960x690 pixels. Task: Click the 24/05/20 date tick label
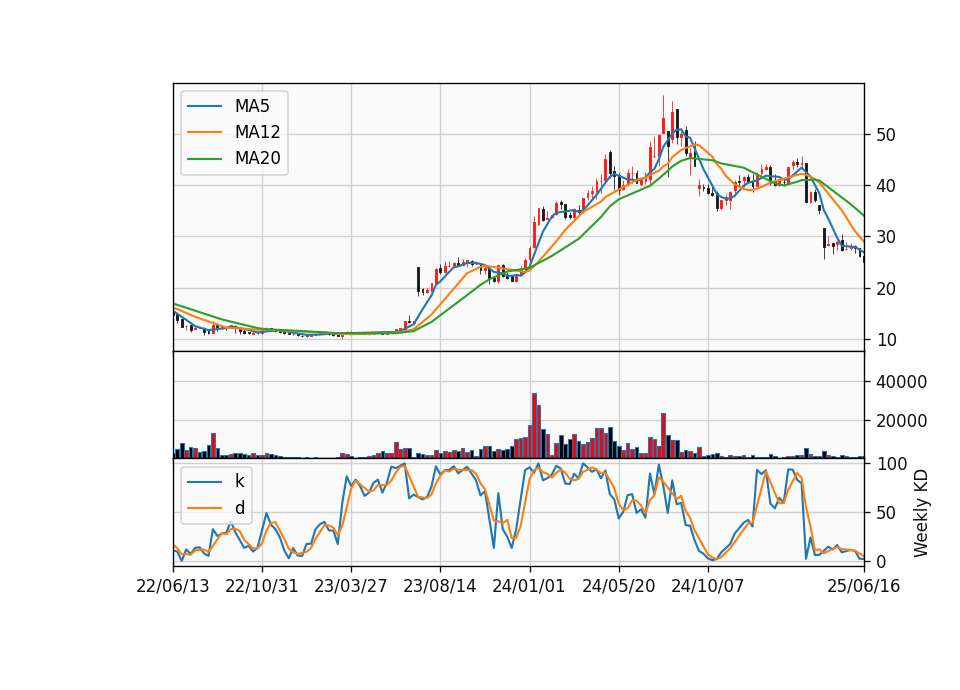[x=618, y=586]
